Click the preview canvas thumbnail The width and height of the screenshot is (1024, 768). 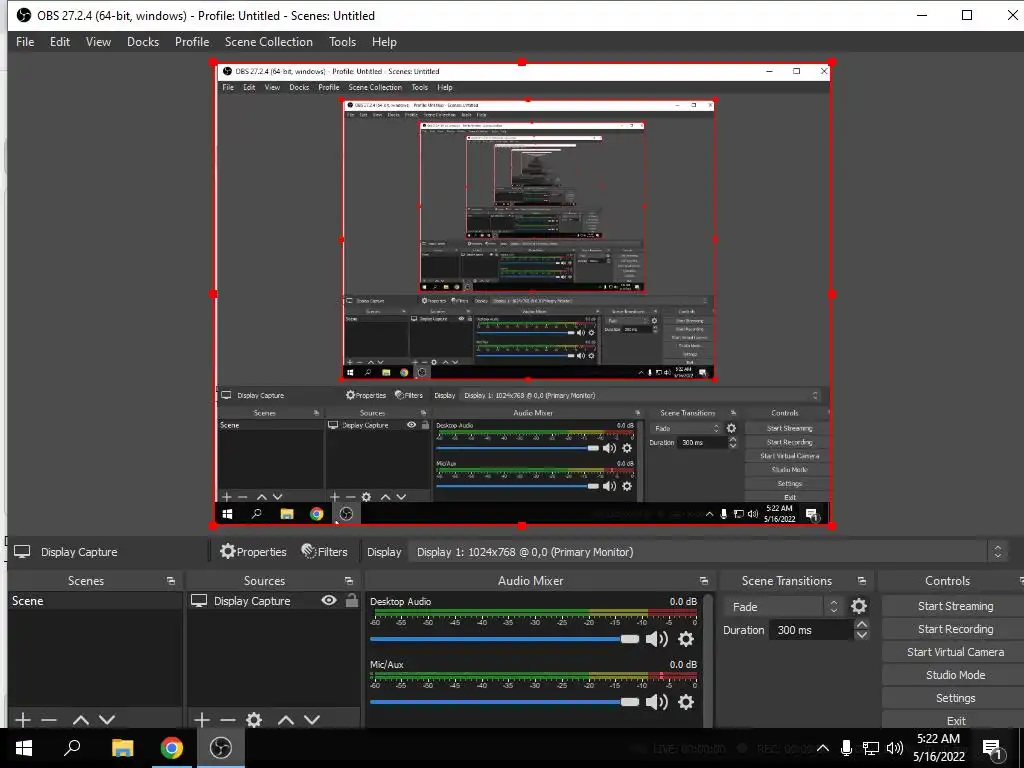(x=522, y=294)
